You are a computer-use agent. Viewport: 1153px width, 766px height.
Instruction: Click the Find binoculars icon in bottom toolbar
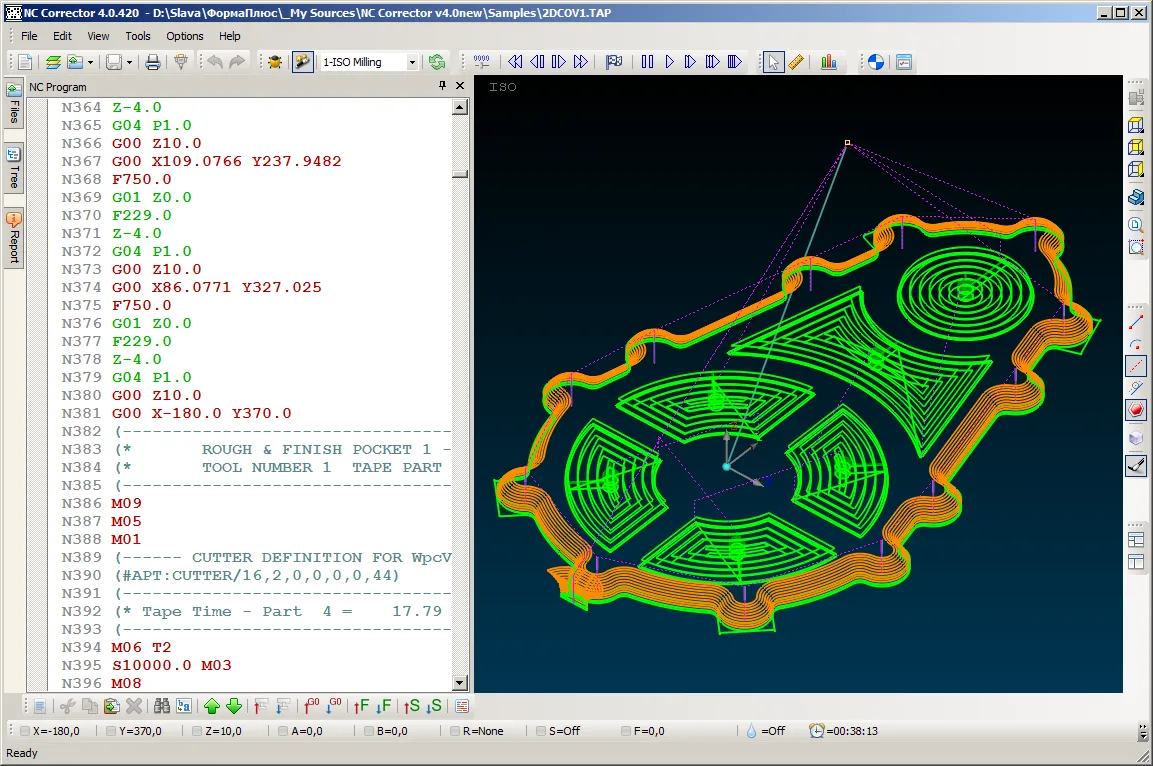pos(159,706)
